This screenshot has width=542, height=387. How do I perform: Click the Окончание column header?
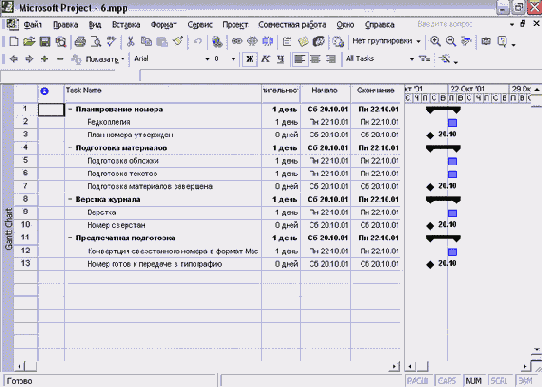(x=376, y=93)
